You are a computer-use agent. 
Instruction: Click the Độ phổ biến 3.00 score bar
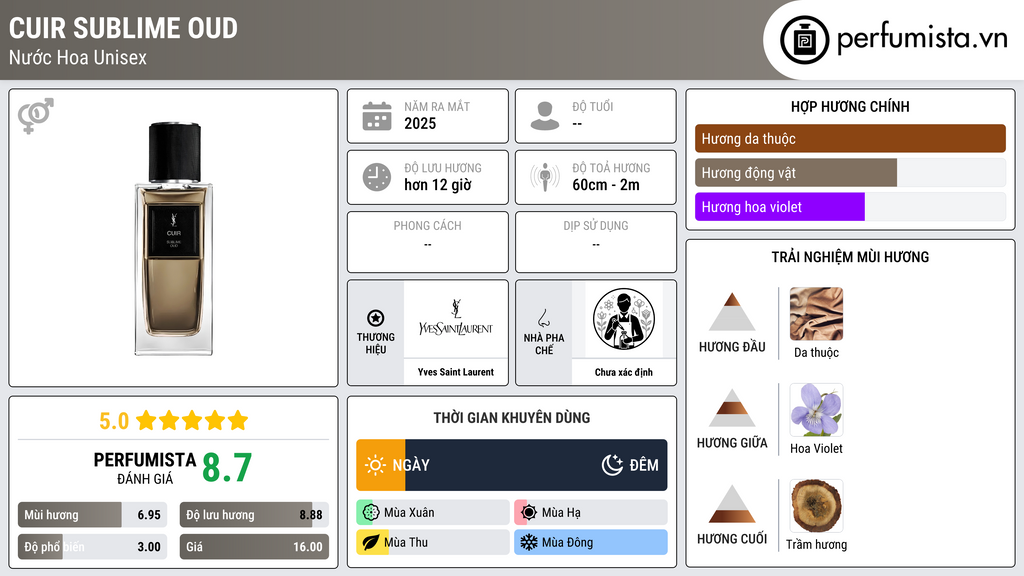click(93, 547)
